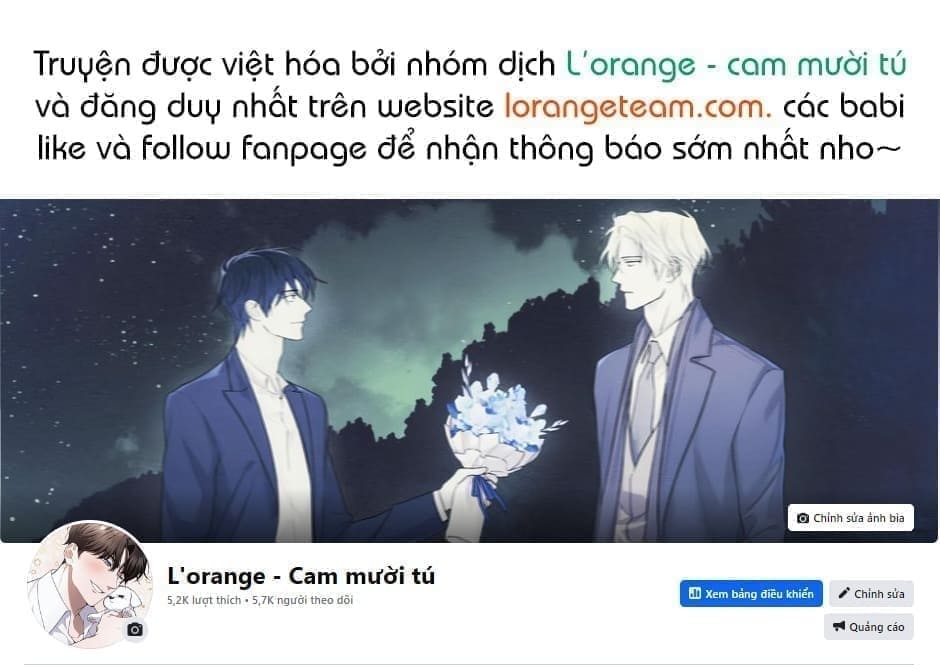Open Xem bảng điều khiển

point(751,594)
